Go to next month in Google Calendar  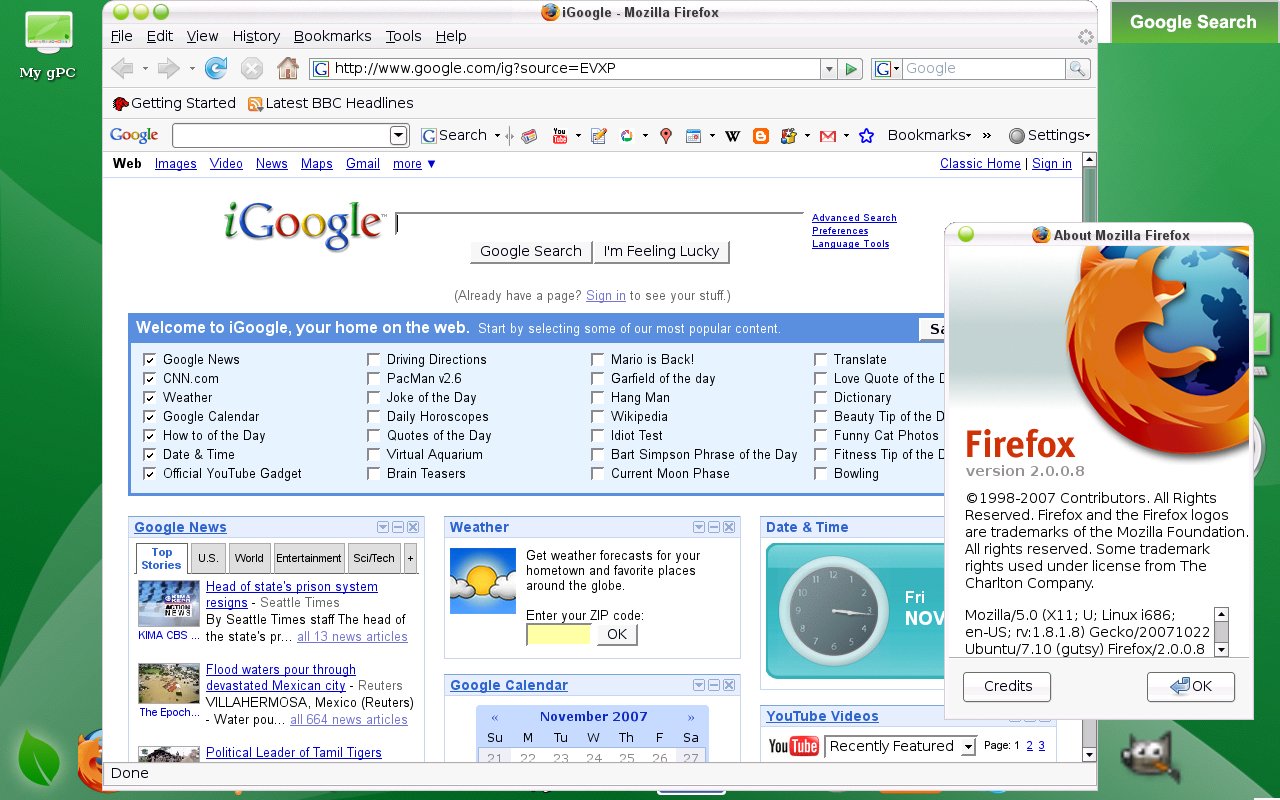point(691,717)
